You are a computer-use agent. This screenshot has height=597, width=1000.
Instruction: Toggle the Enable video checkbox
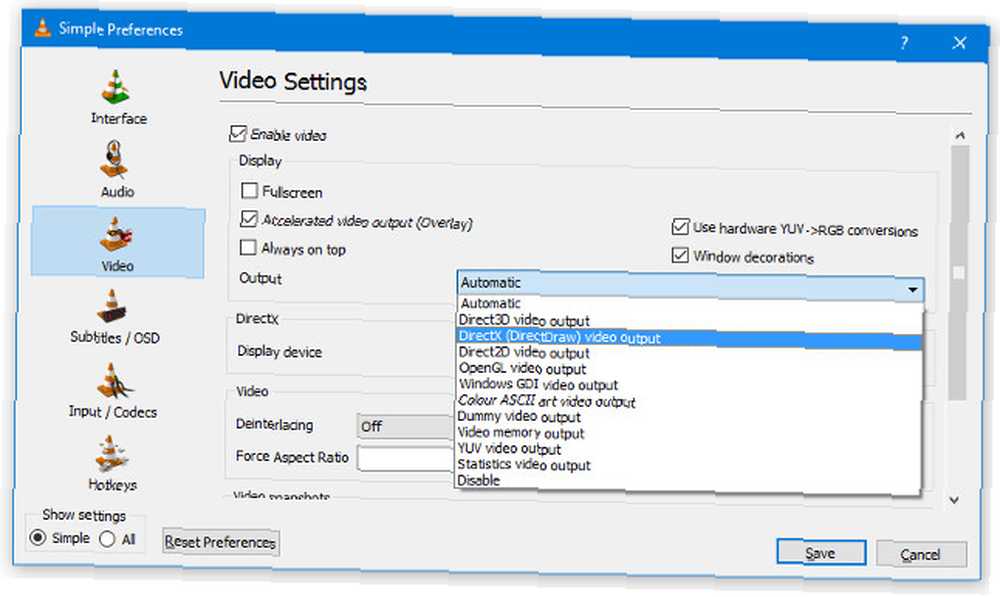point(238,134)
